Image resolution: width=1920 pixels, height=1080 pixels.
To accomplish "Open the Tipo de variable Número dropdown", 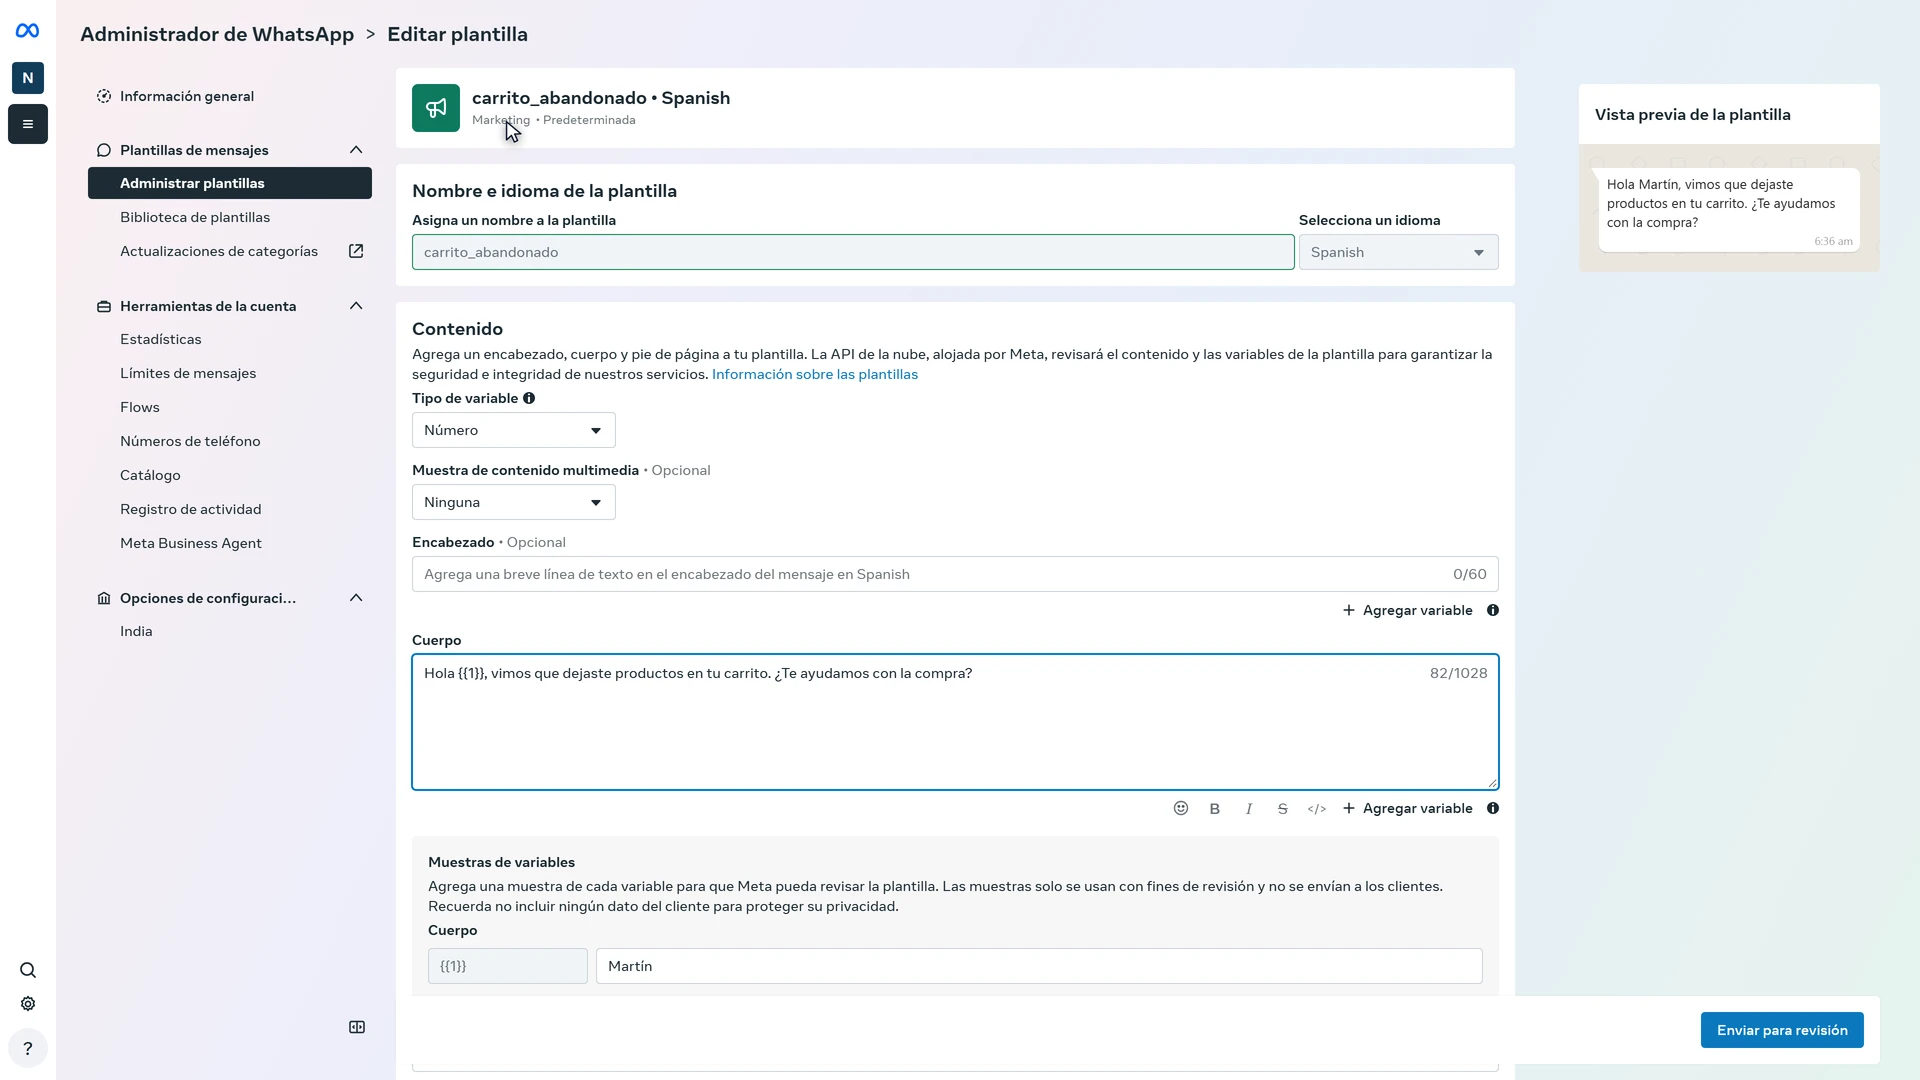I will (x=514, y=430).
